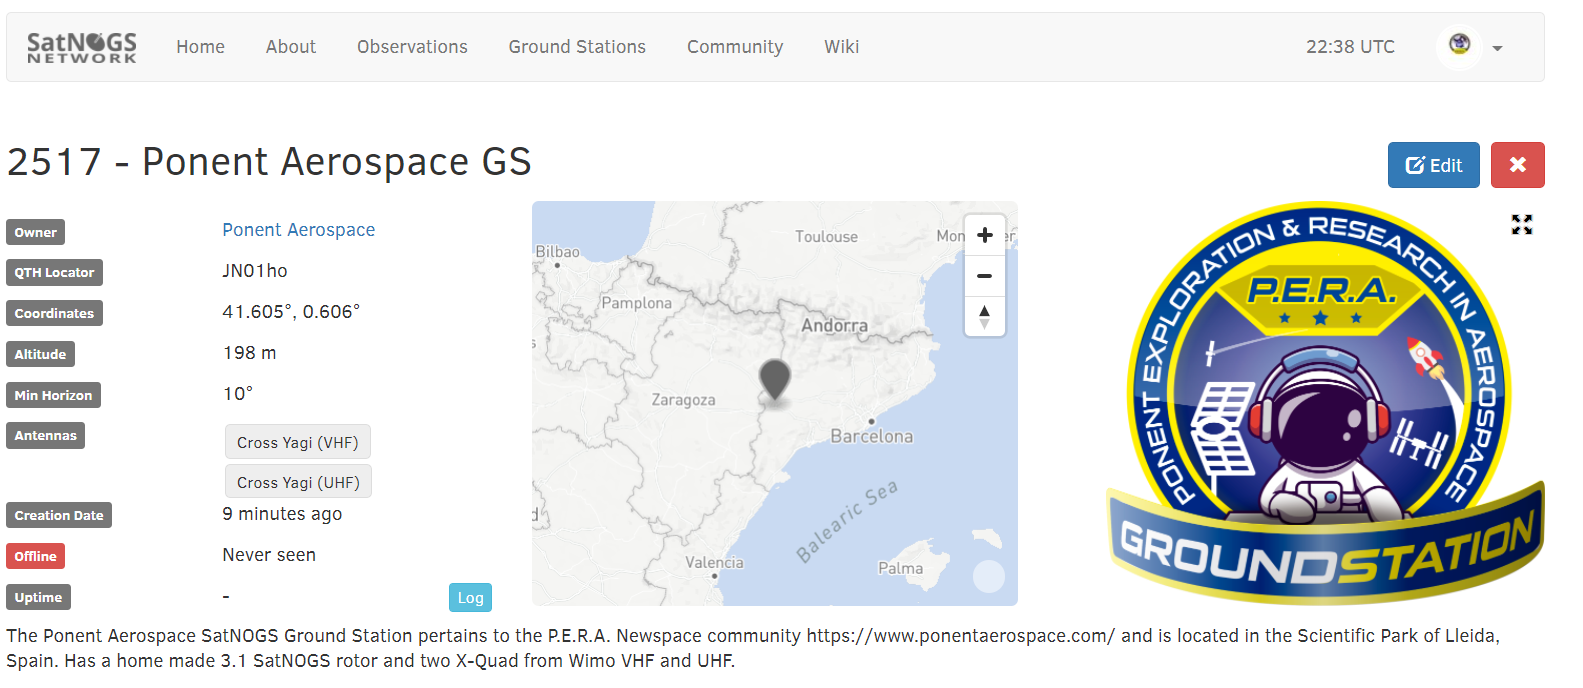Toggle fullscreen view of station image
Image resolution: width=1583 pixels, height=688 pixels.
point(1522,225)
